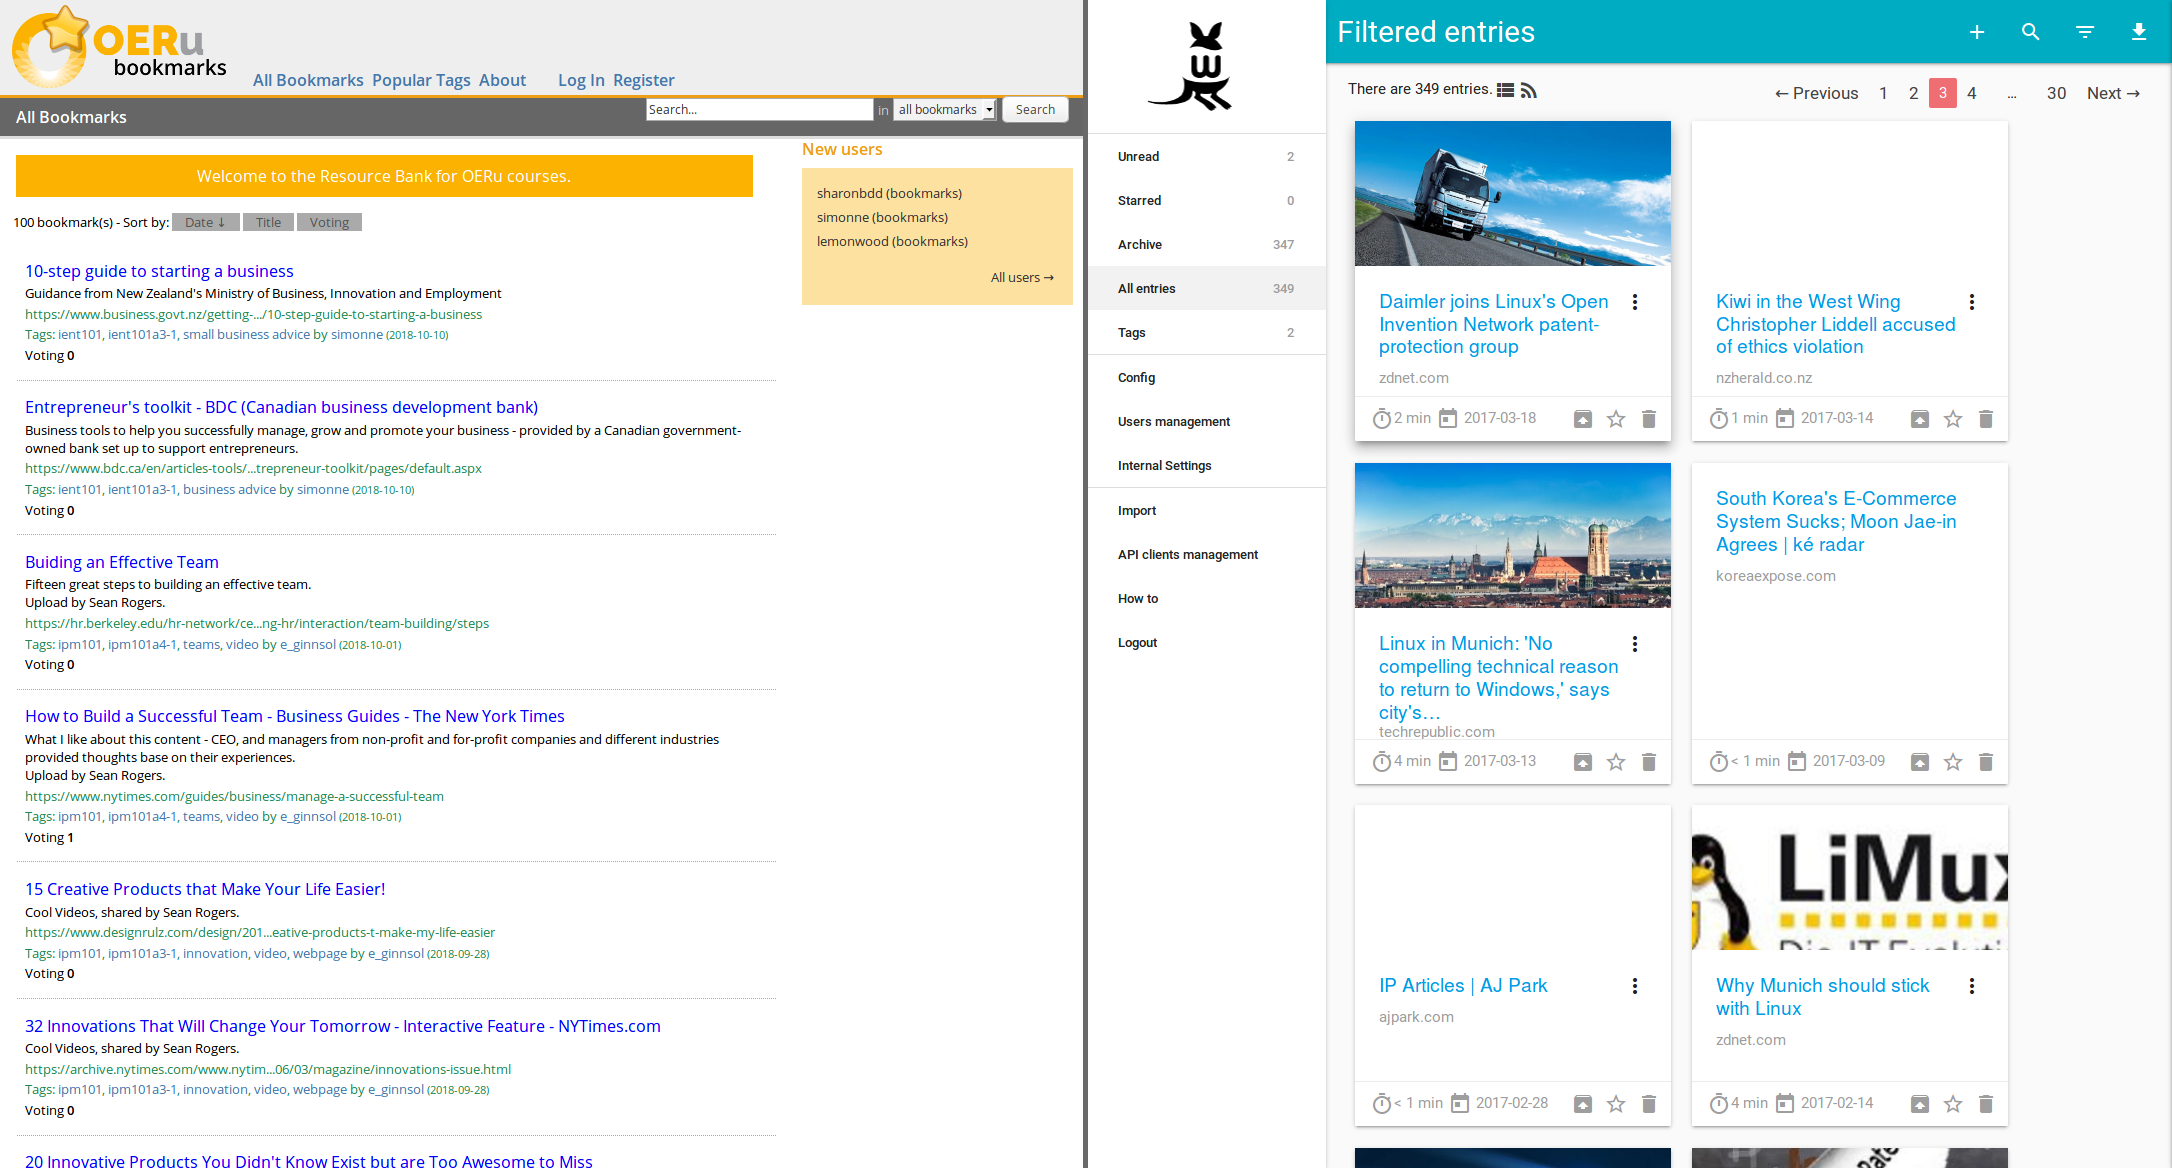
Task: Archive the Kiwi in the West Wing entry
Action: point(1920,419)
